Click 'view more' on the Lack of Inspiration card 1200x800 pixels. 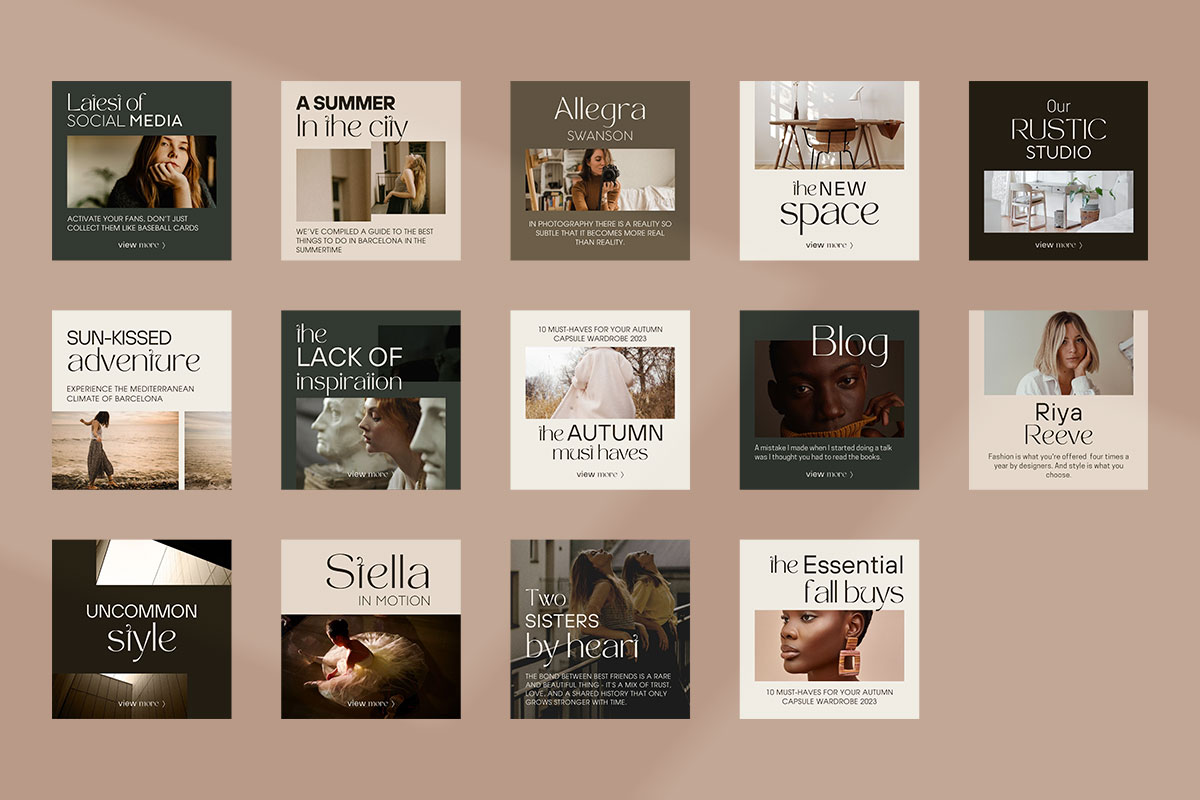pos(370,474)
